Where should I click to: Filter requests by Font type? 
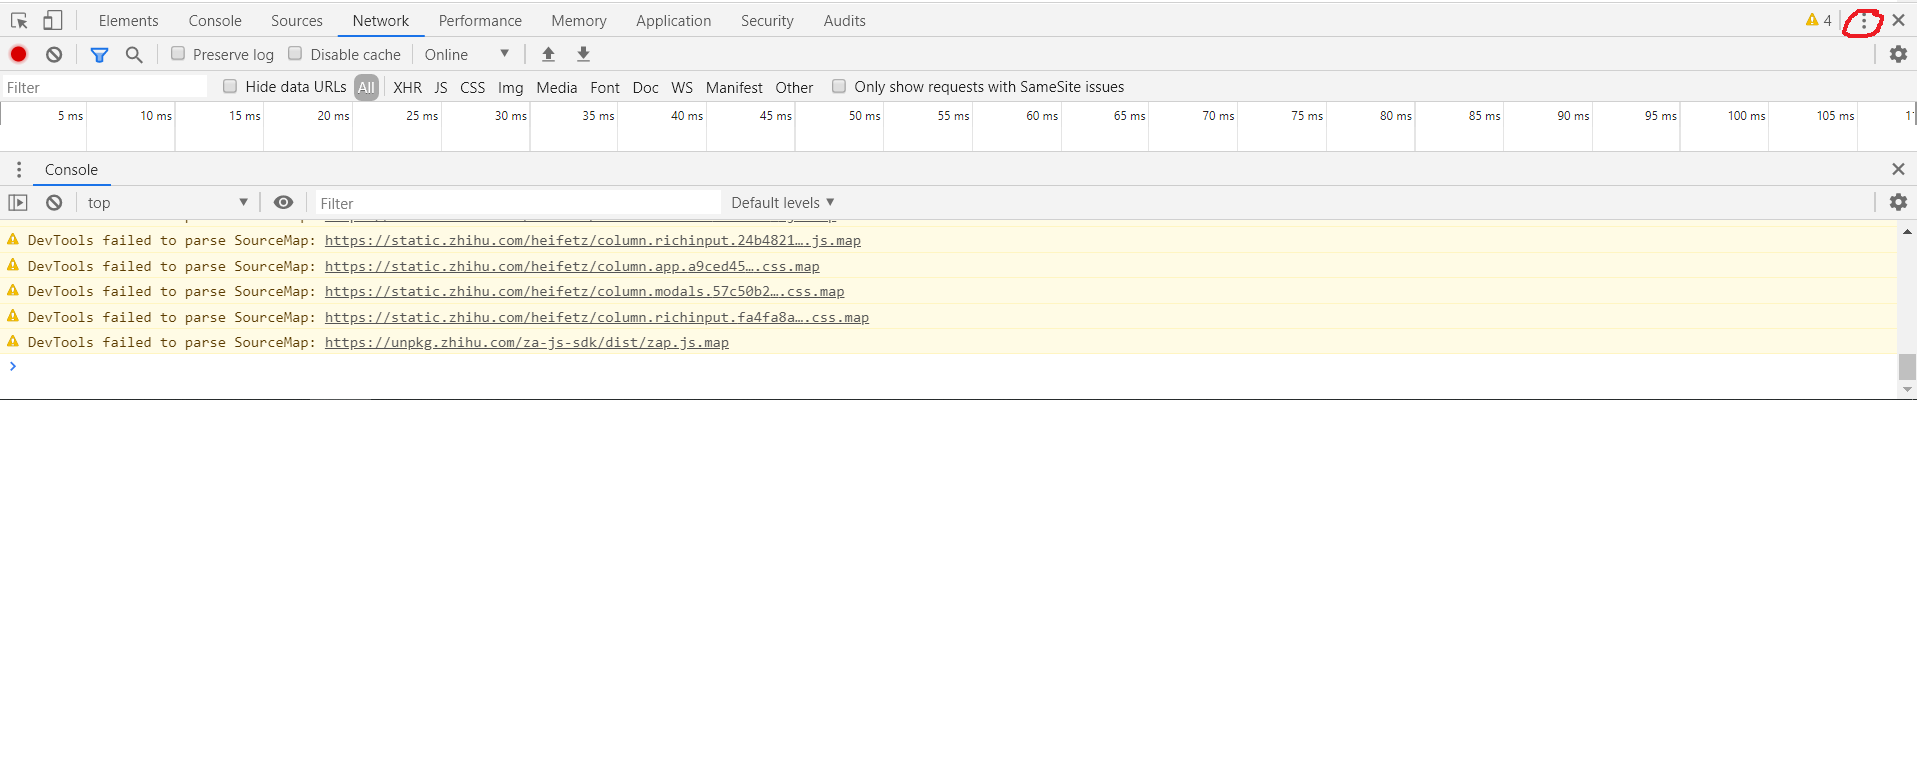point(605,87)
